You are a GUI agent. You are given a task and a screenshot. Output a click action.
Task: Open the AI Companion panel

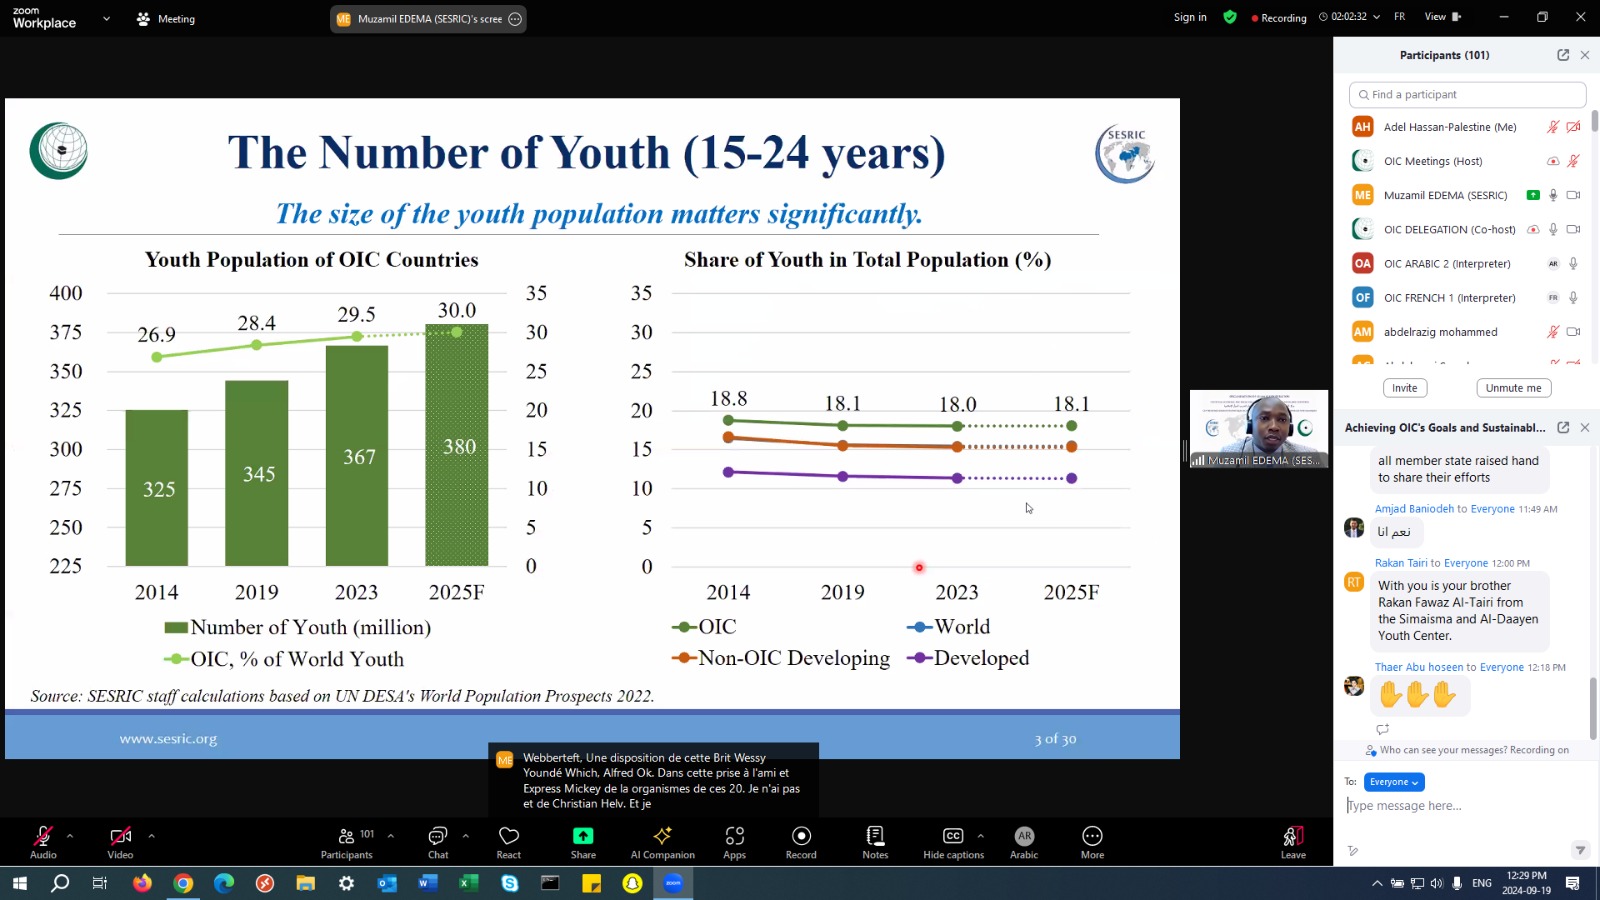pyautogui.click(x=662, y=841)
